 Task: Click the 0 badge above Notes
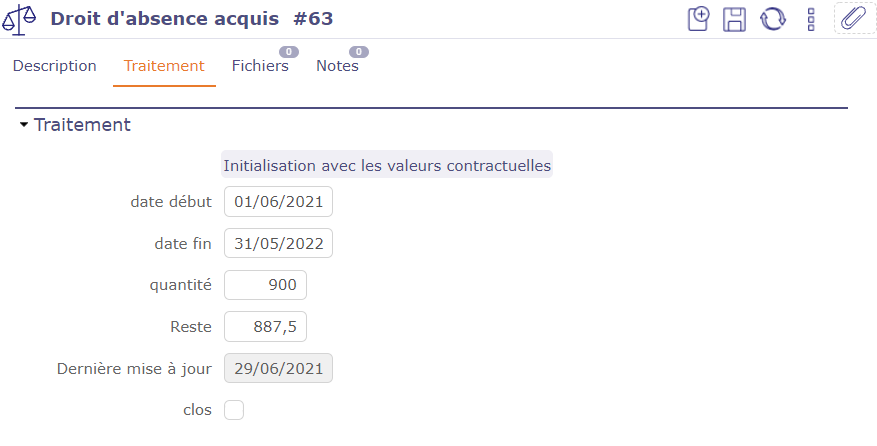coord(358,52)
